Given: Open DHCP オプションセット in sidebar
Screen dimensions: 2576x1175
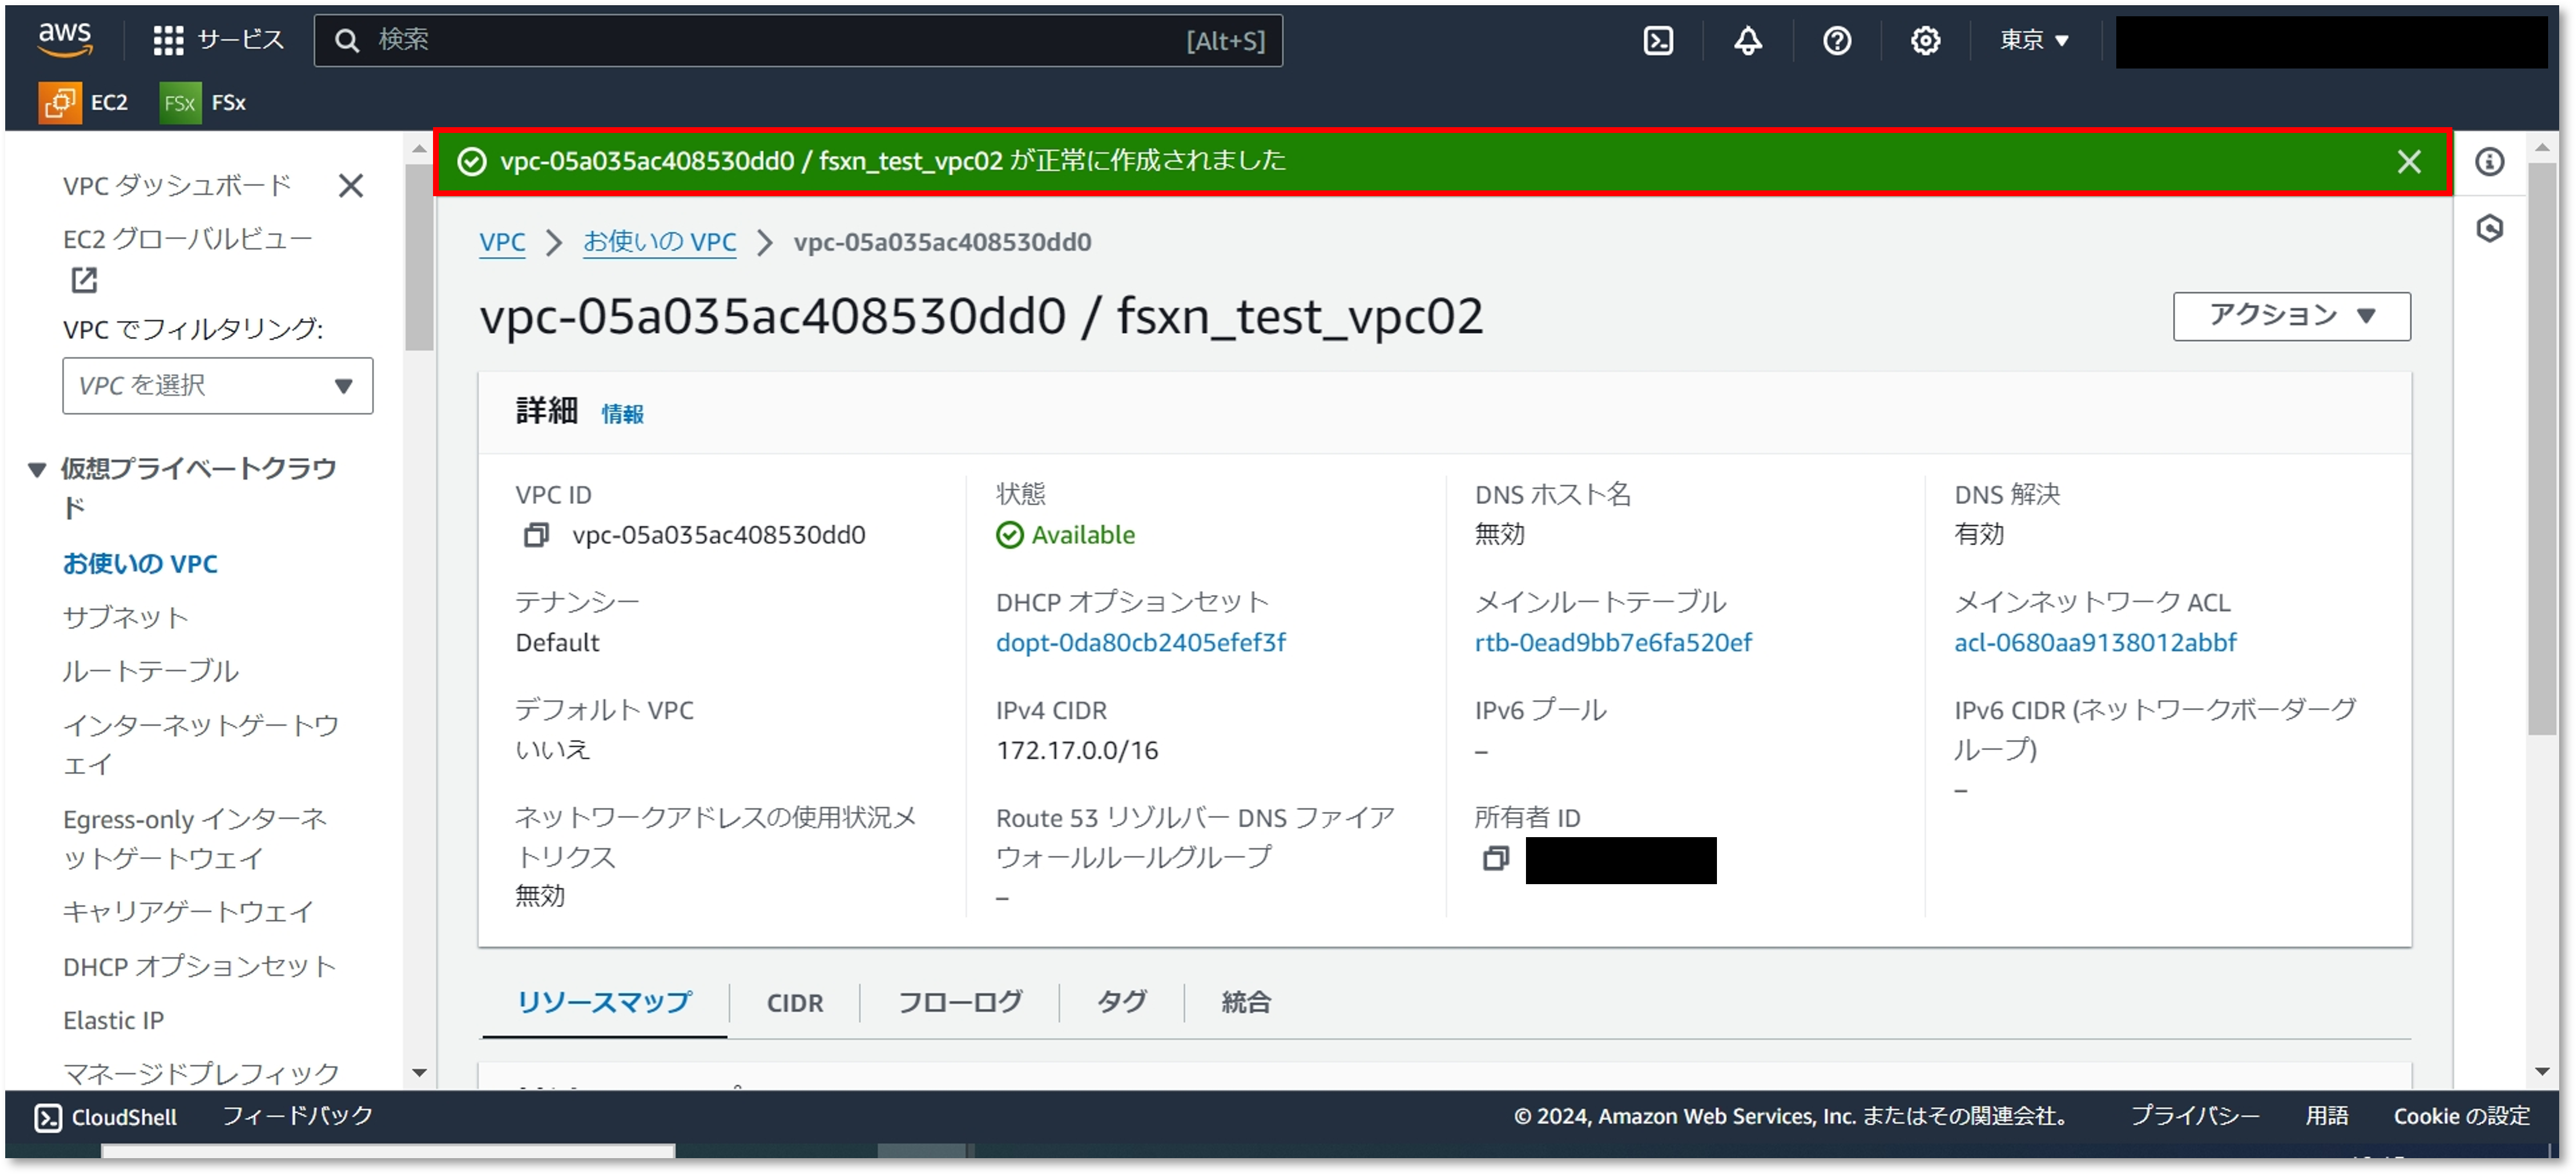Looking at the screenshot, I should click(x=199, y=966).
